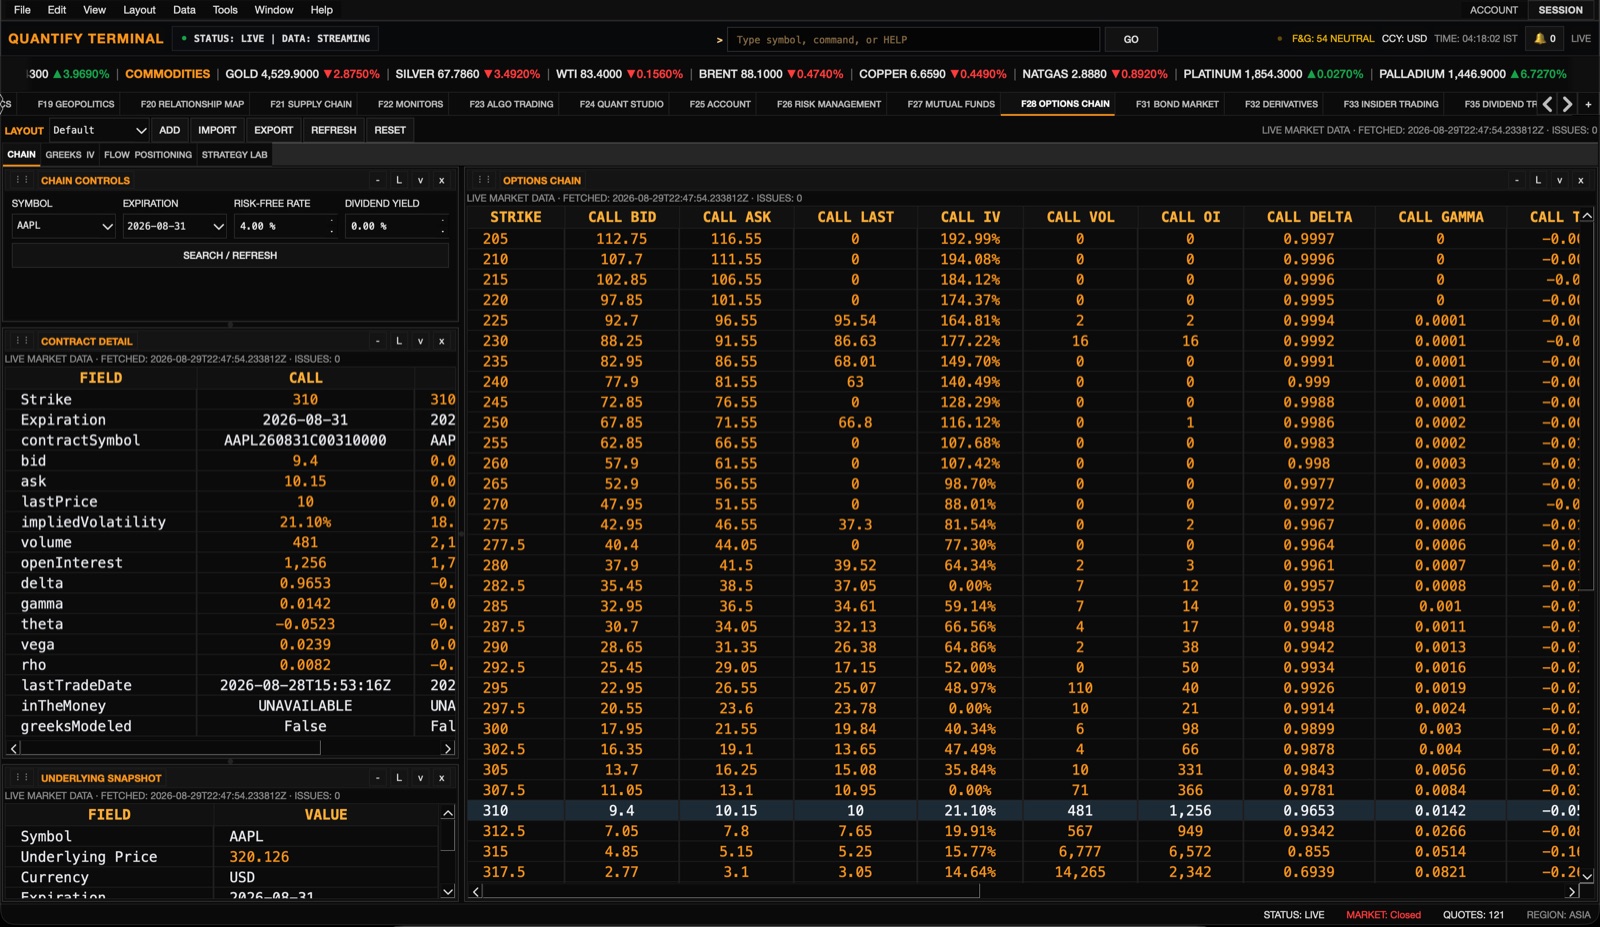This screenshot has width=1600, height=927.
Task: Click the Underlying Snapshot vertical scrollbar
Action: pyautogui.click(x=448, y=835)
